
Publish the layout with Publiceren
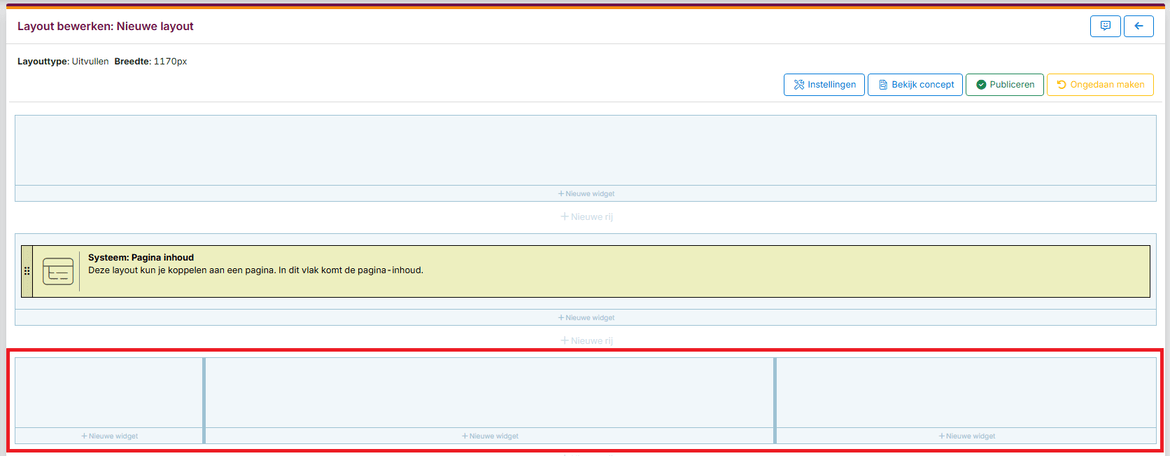coord(1005,85)
